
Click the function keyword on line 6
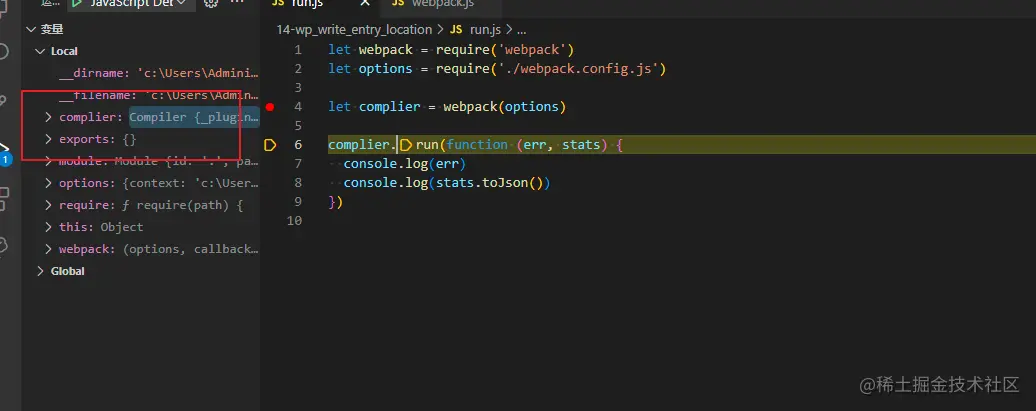(x=477, y=145)
